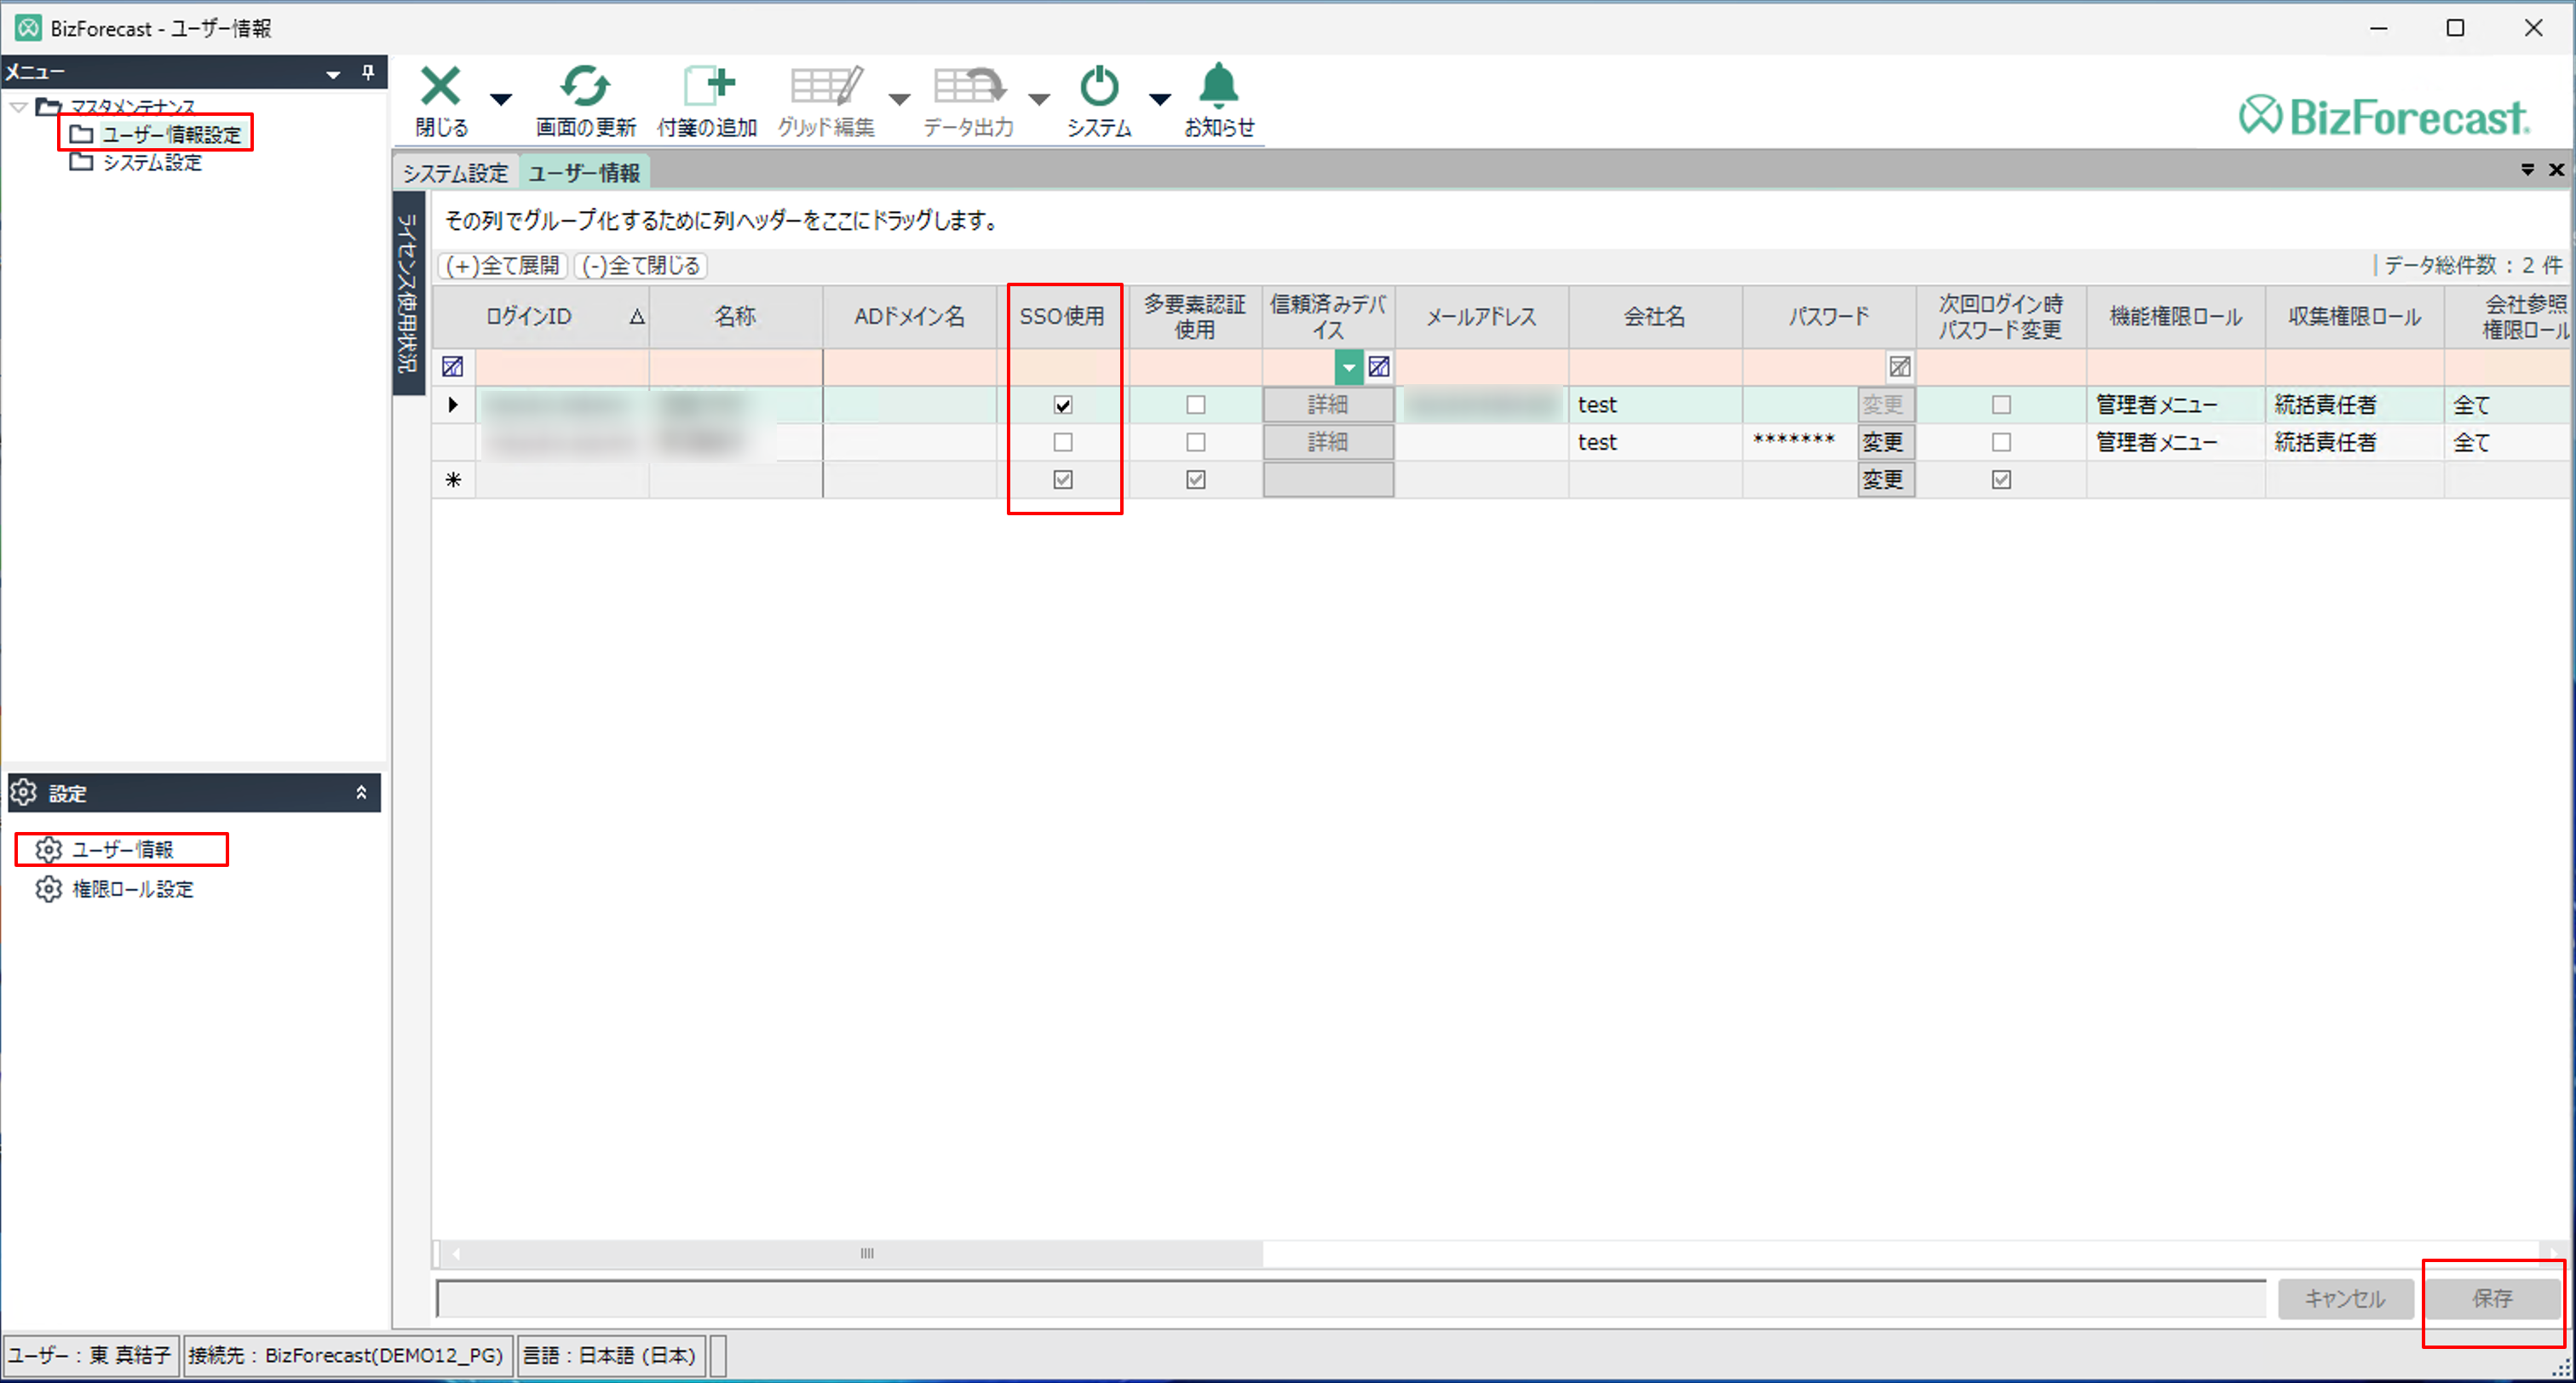Sort by the ログインID column header
The image size is (2576, 1383).
pyautogui.click(x=541, y=316)
